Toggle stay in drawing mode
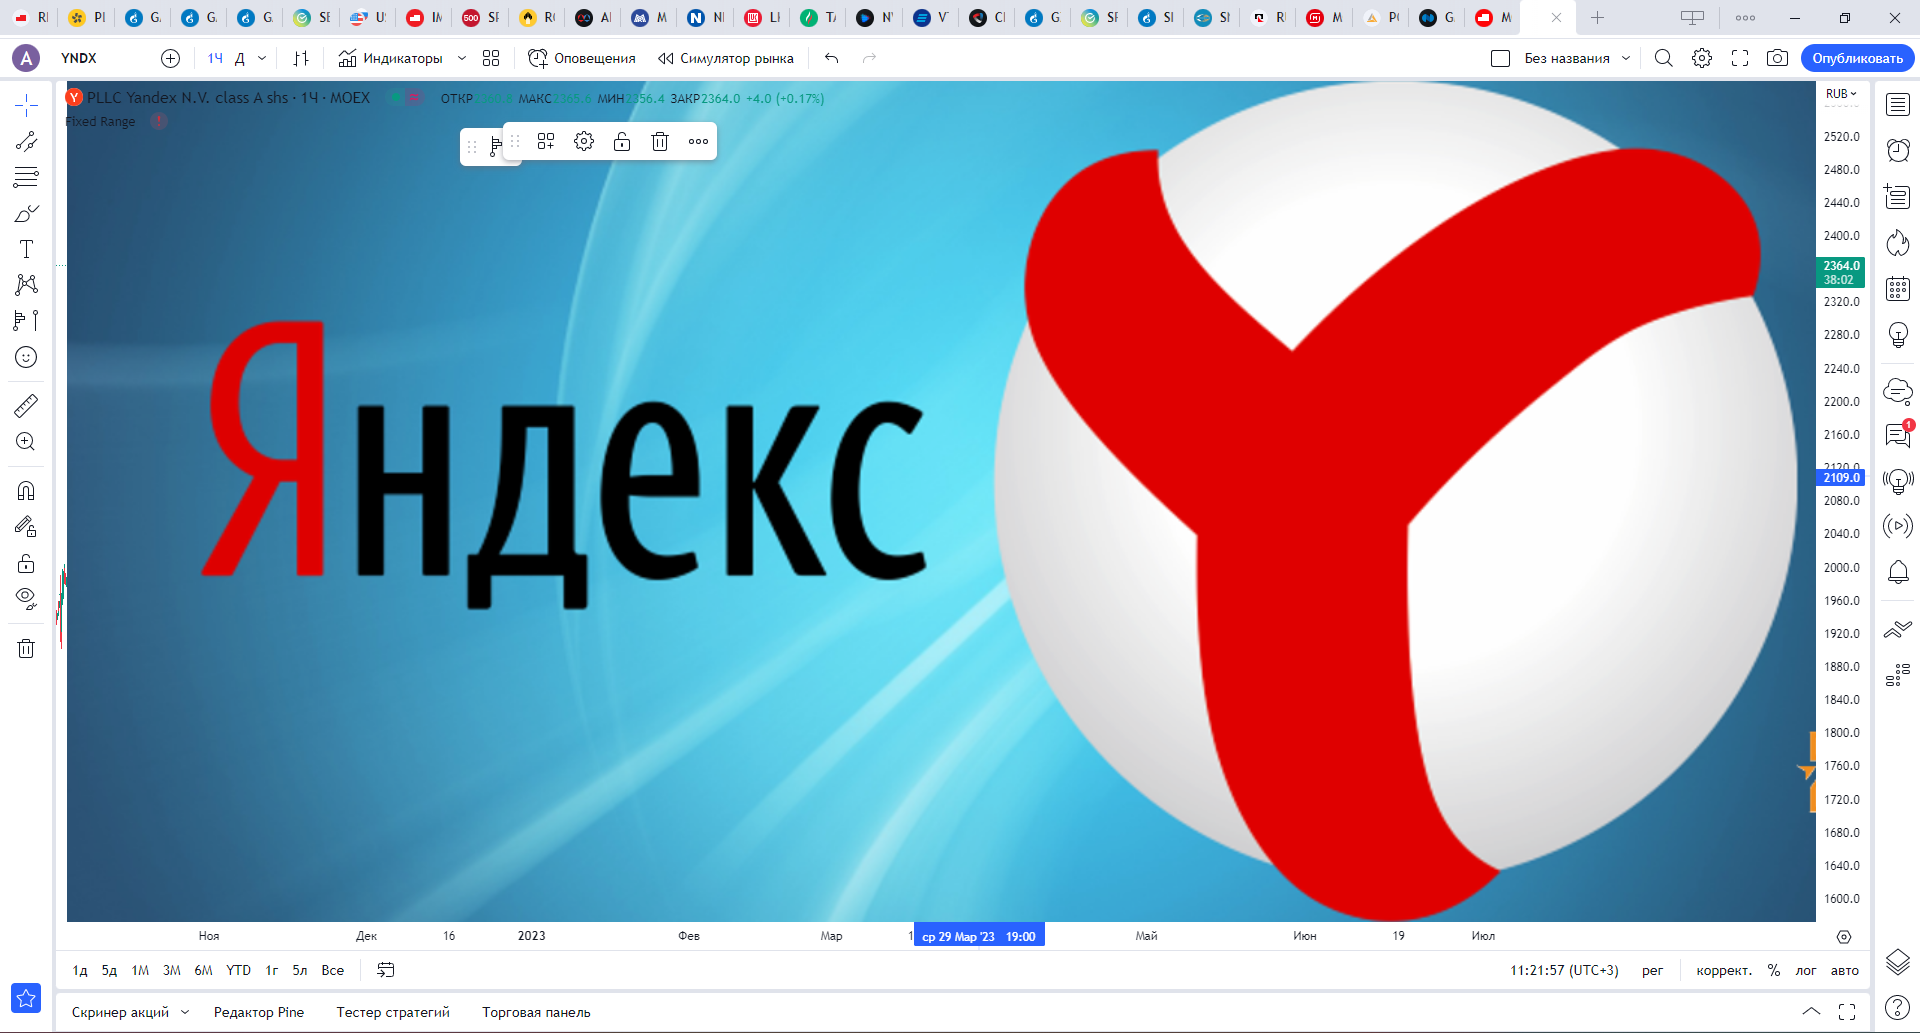Image resolution: width=1920 pixels, height=1033 pixels. pos(26,526)
